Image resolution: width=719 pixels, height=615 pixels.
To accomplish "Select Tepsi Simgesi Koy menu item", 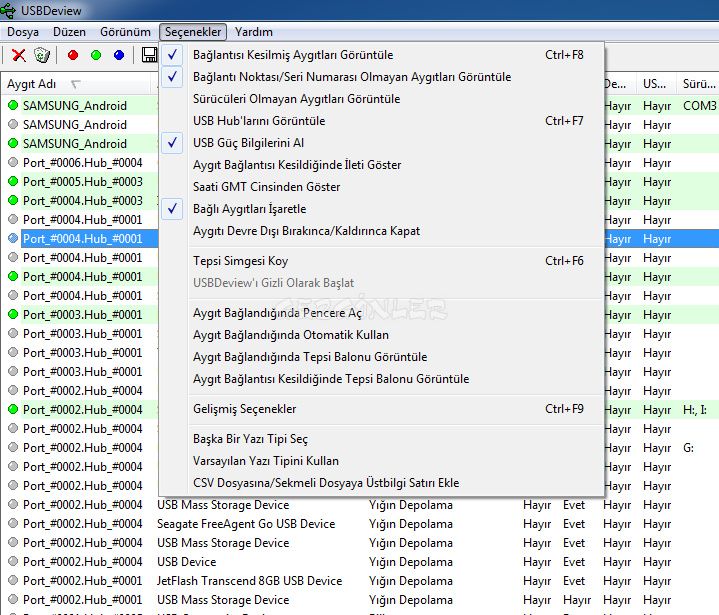I will click(x=382, y=261).
